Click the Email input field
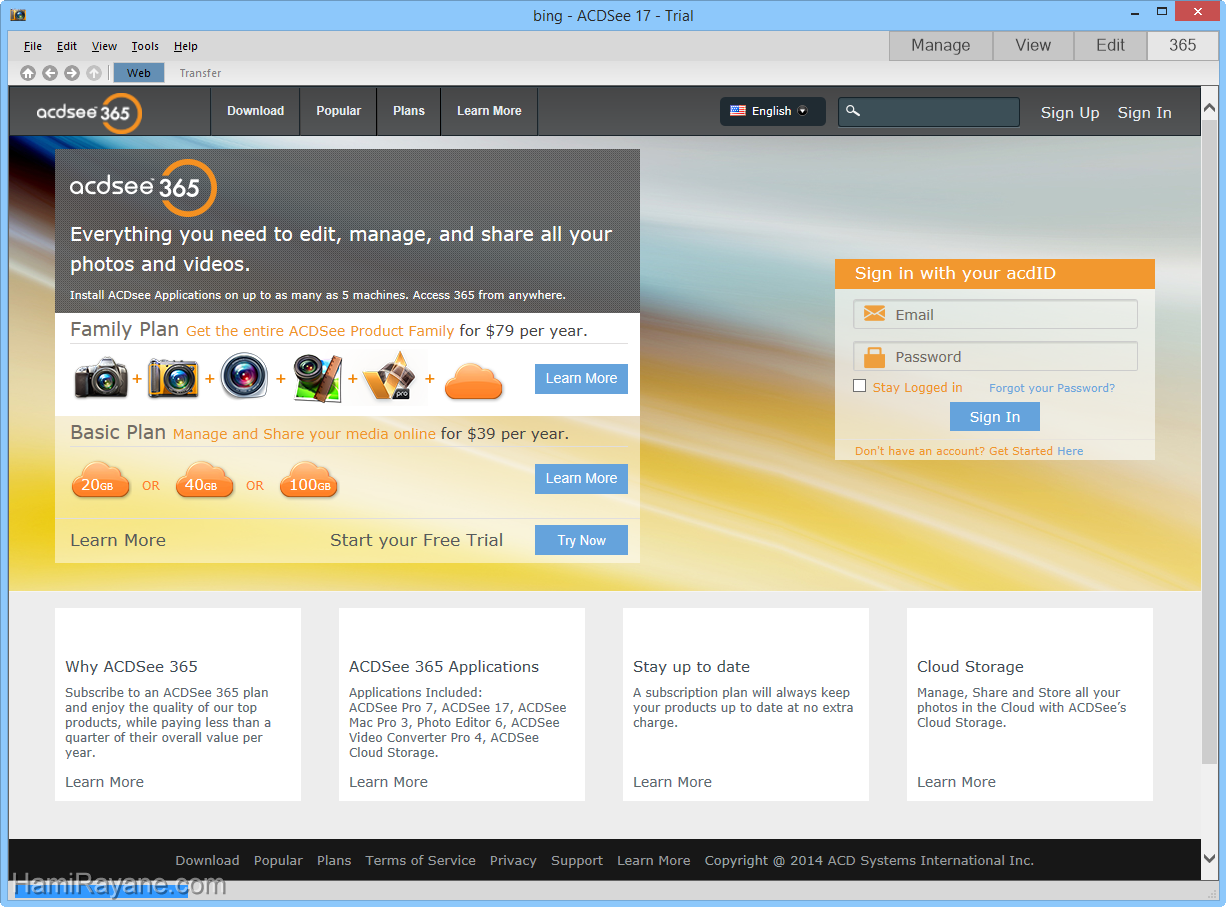The height and width of the screenshot is (907, 1226). [995, 315]
